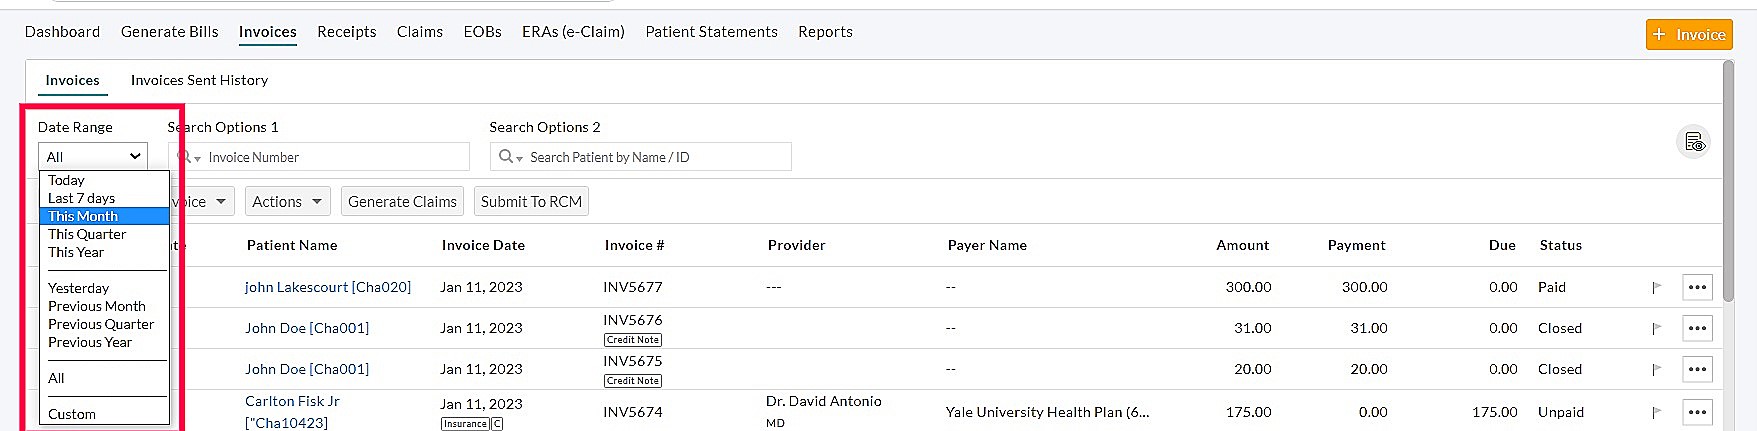Image resolution: width=1757 pixels, height=431 pixels.
Task: Click the Generate Claims button
Action: [402, 202]
